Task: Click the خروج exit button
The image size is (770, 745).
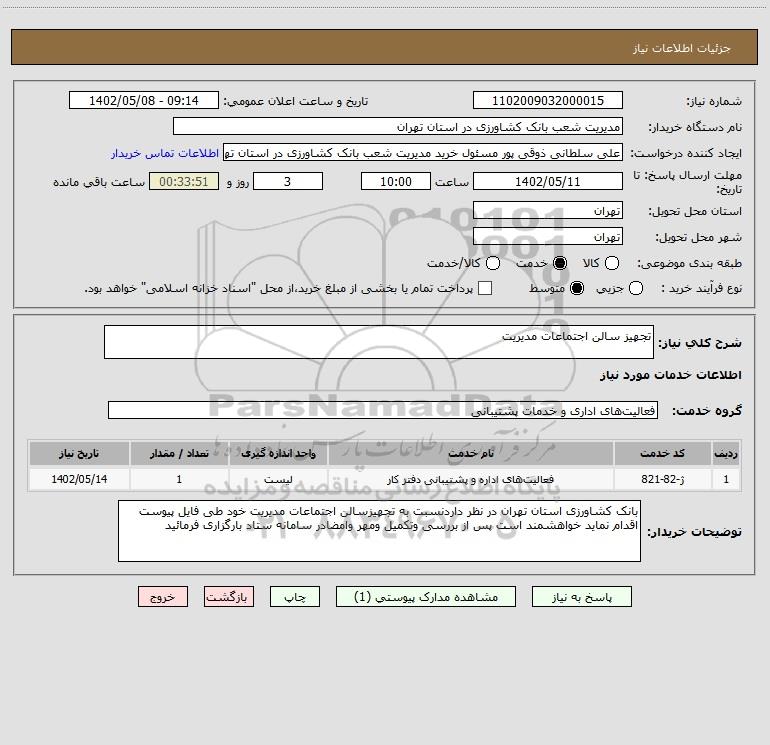Action: [x=163, y=597]
